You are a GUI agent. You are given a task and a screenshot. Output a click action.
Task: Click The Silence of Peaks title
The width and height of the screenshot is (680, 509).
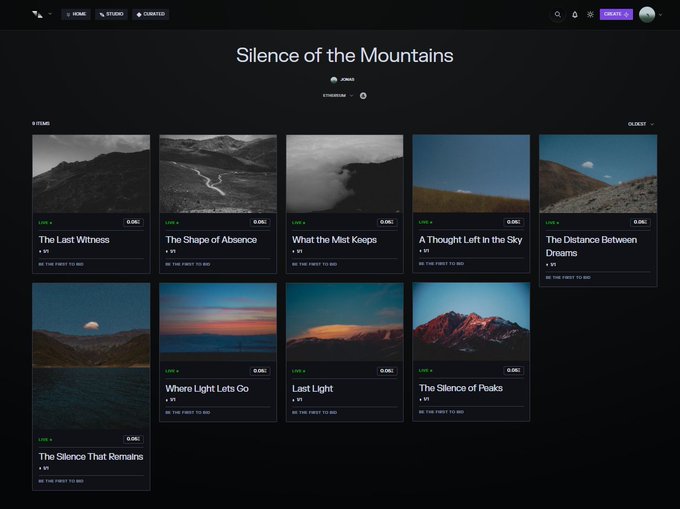pos(461,388)
